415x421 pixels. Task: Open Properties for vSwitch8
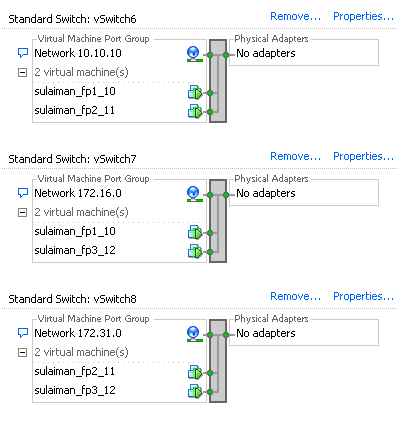pos(363,296)
